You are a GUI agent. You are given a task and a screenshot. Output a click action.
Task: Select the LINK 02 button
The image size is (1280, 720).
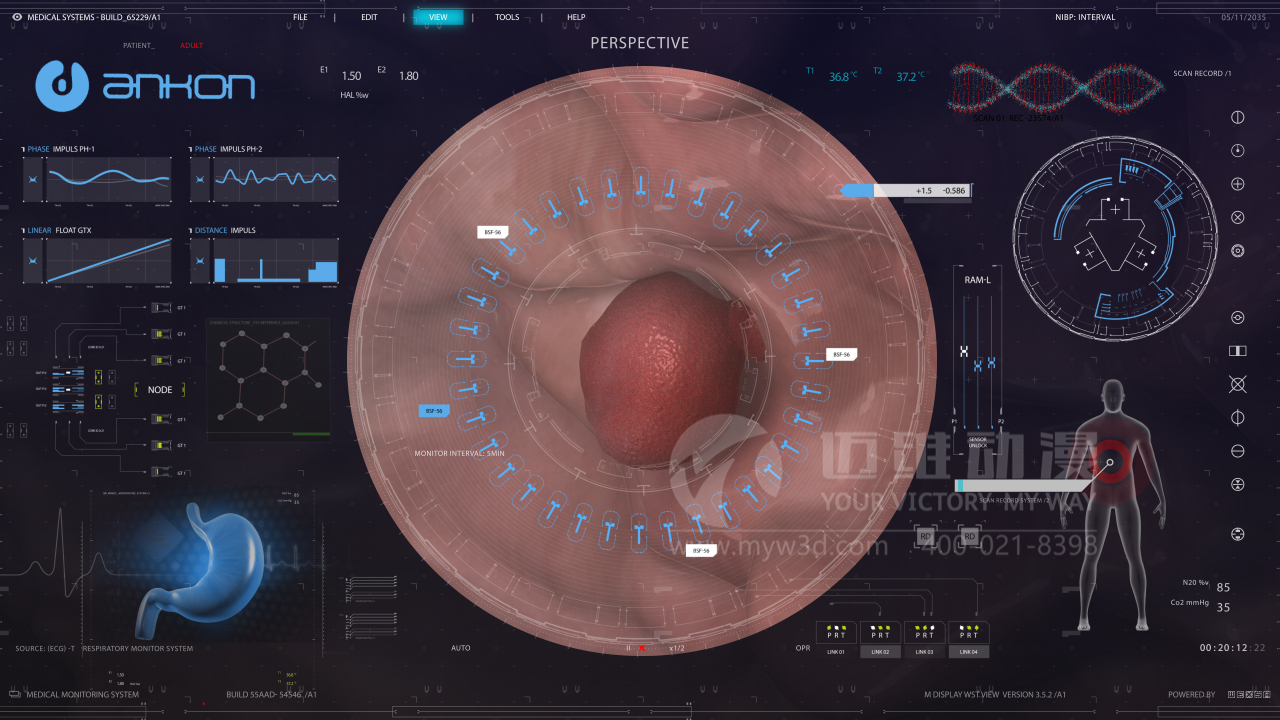pos(880,651)
